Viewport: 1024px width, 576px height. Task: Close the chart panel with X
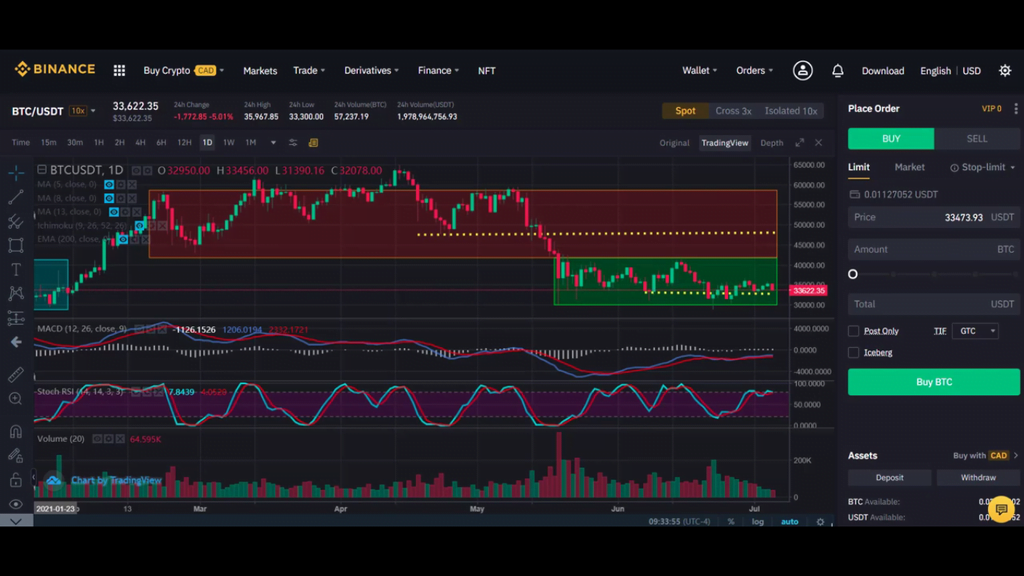pyautogui.click(x=818, y=142)
